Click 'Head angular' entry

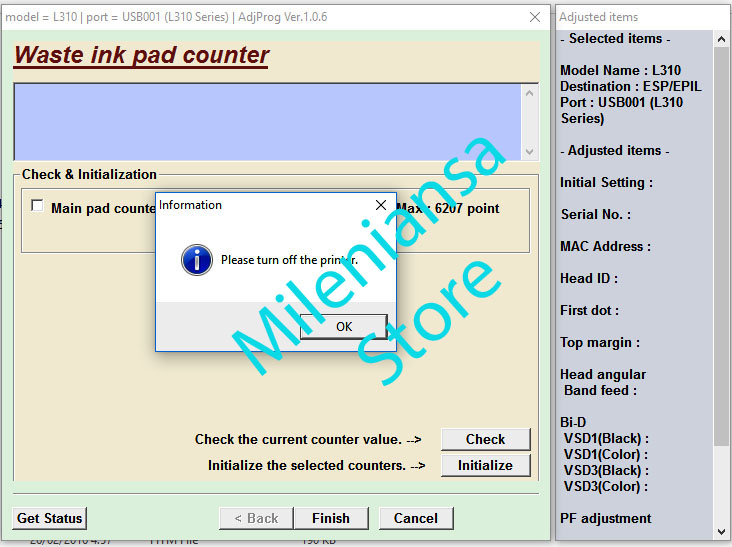click(x=603, y=374)
